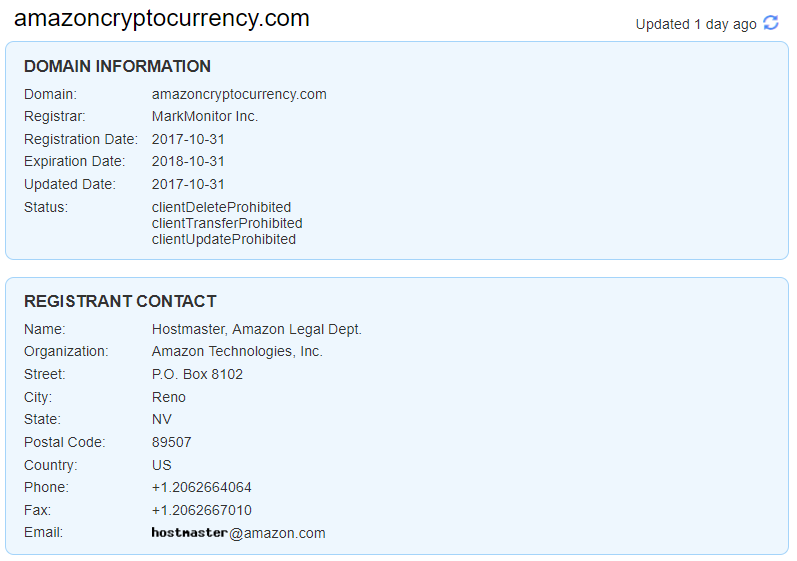The image size is (797, 561).
Task: Click the Updated 1 day ago text
Action: pyautogui.click(x=696, y=24)
